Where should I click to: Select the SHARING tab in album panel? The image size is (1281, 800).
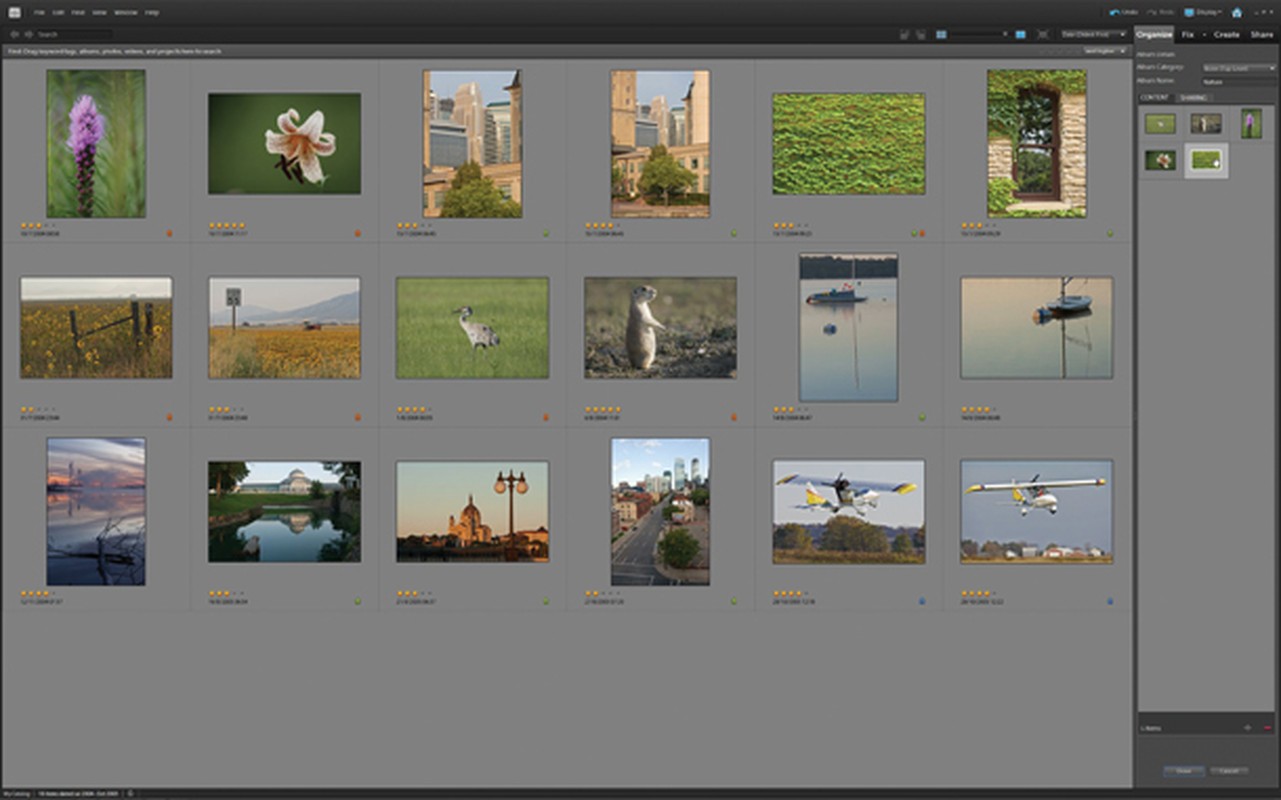tap(1192, 97)
